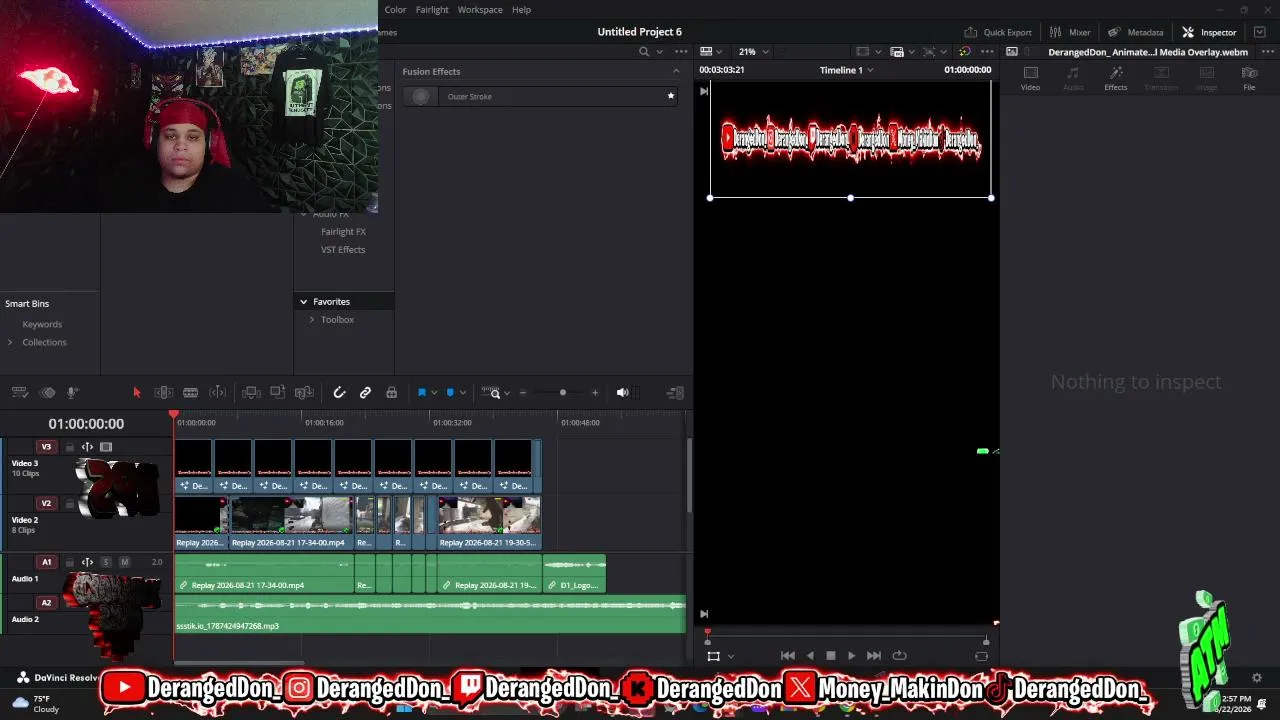Choose the Blade razor tool in timeline toolbar

coord(190,393)
